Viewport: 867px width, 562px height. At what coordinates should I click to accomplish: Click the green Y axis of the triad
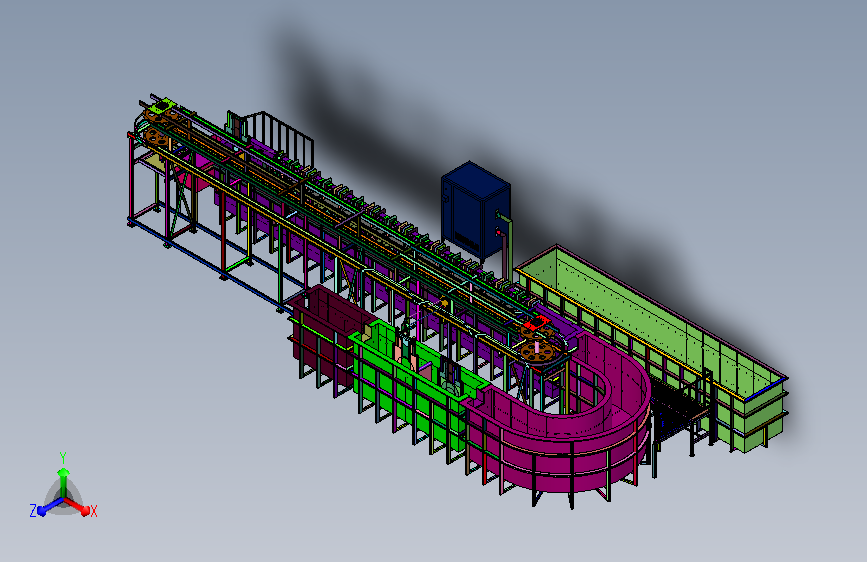pyautogui.click(x=63, y=481)
